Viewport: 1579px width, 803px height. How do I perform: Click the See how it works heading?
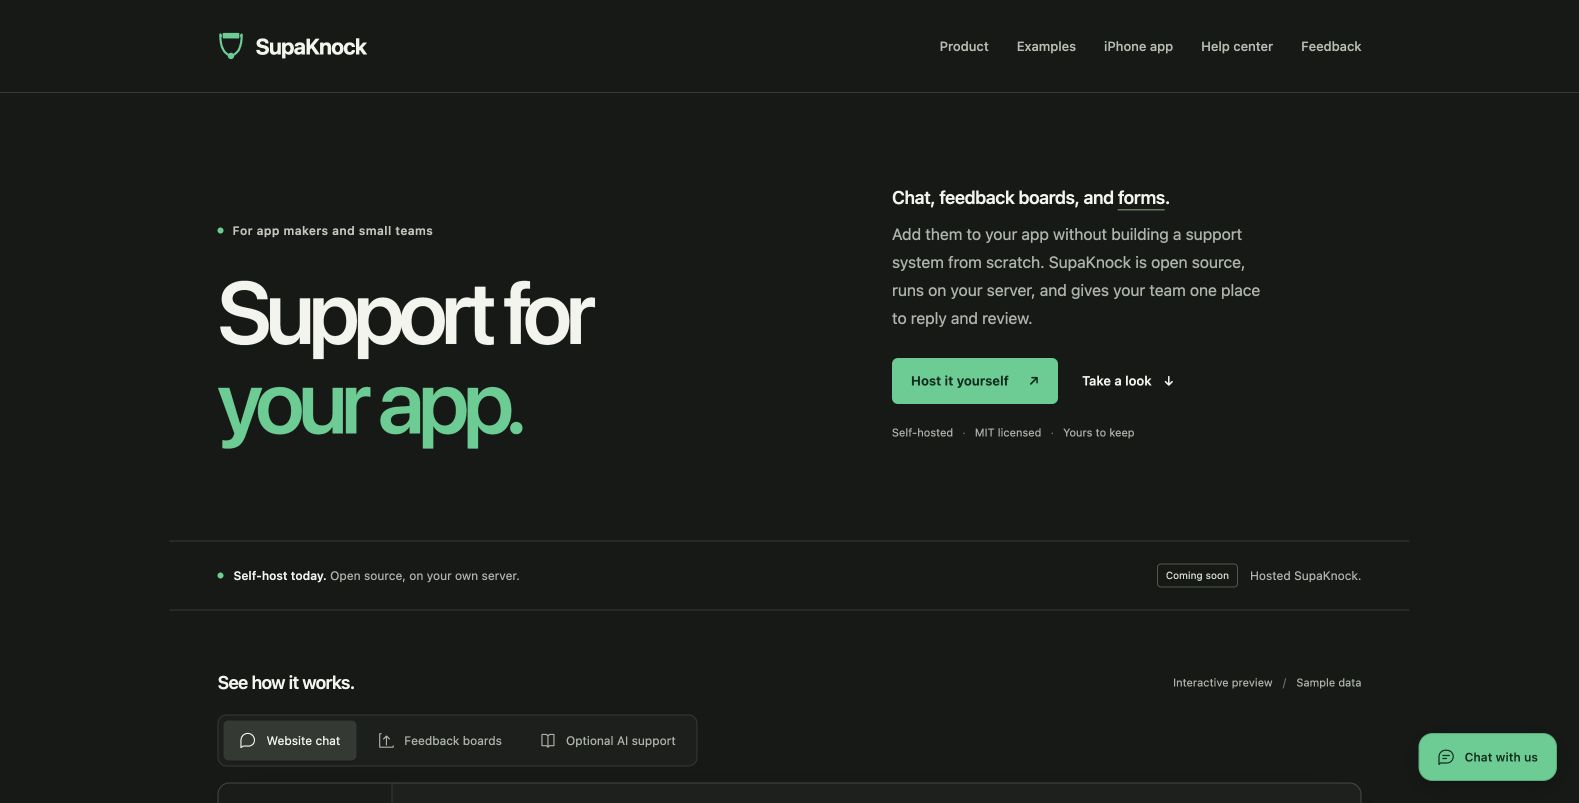[x=286, y=683]
